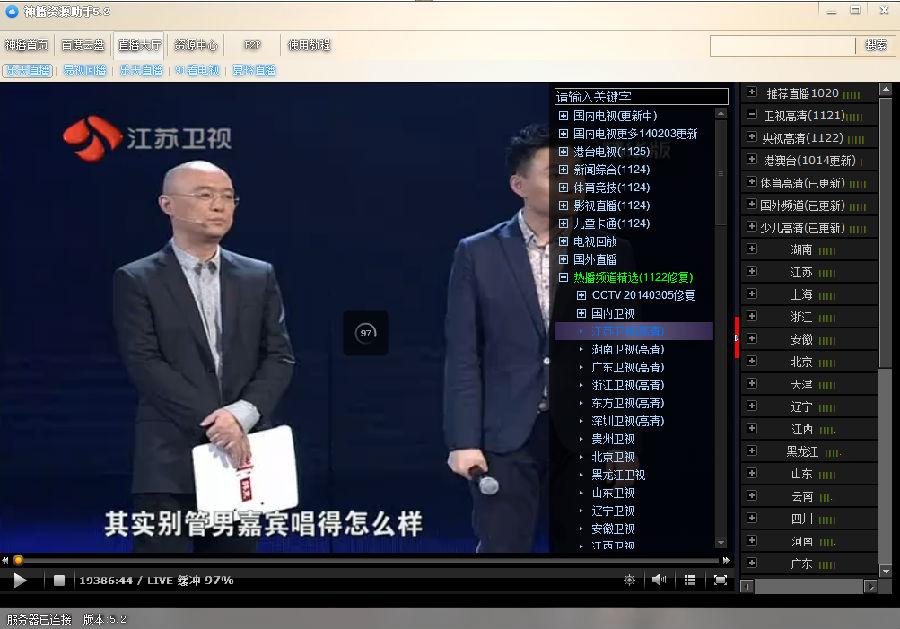The width and height of the screenshot is (900, 629).
Task: Click the seek-back arrow left of progress bar
Action: (x=6, y=561)
